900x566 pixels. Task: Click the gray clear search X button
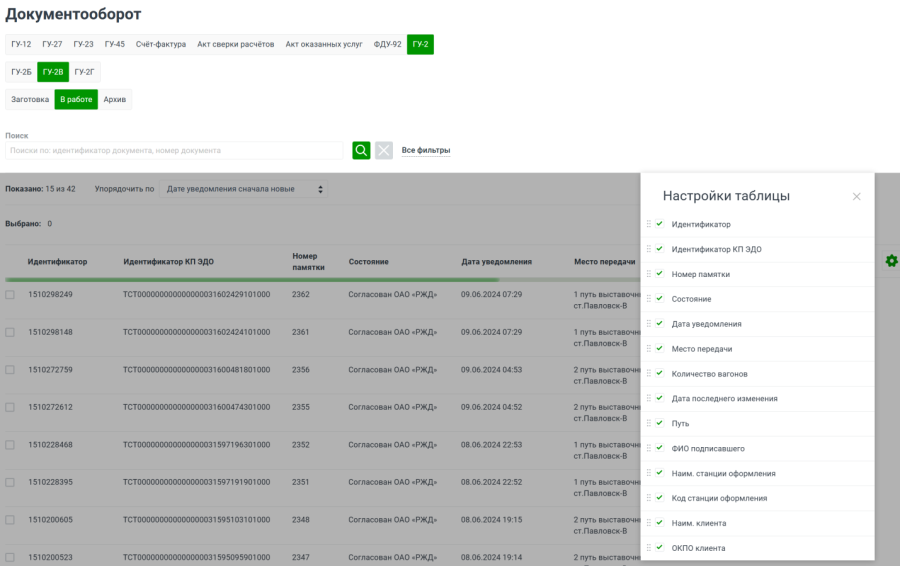click(384, 150)
